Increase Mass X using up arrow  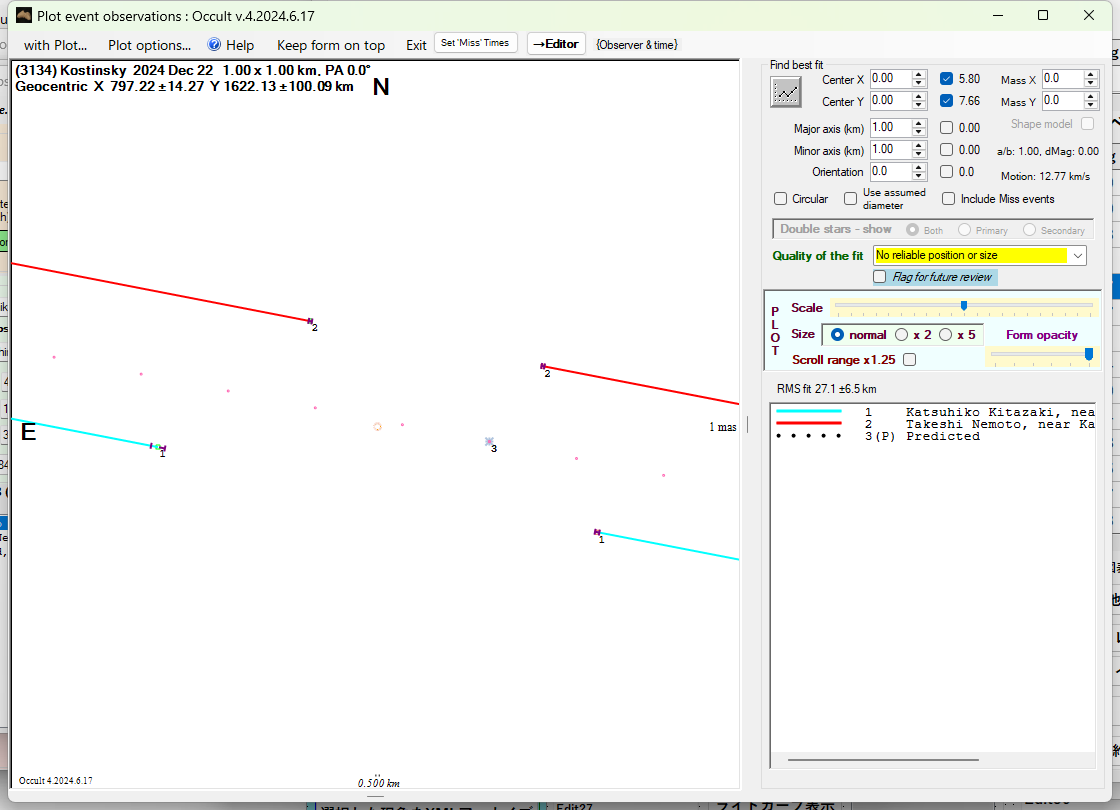pos(1092,74)
